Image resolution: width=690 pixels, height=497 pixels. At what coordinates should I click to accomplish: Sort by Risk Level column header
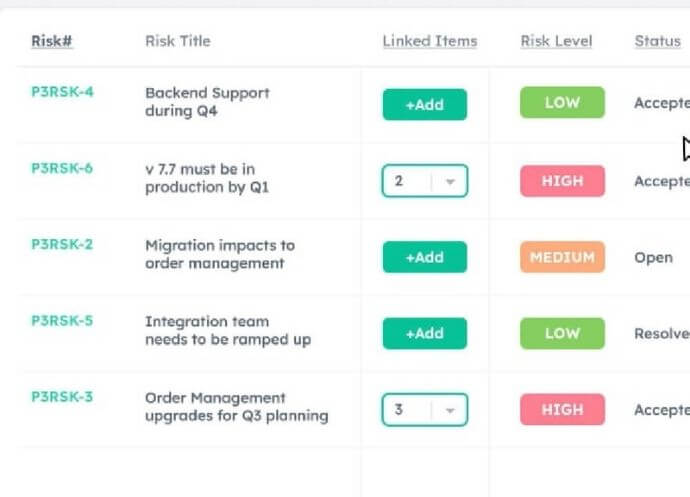[x=556, y=41]
